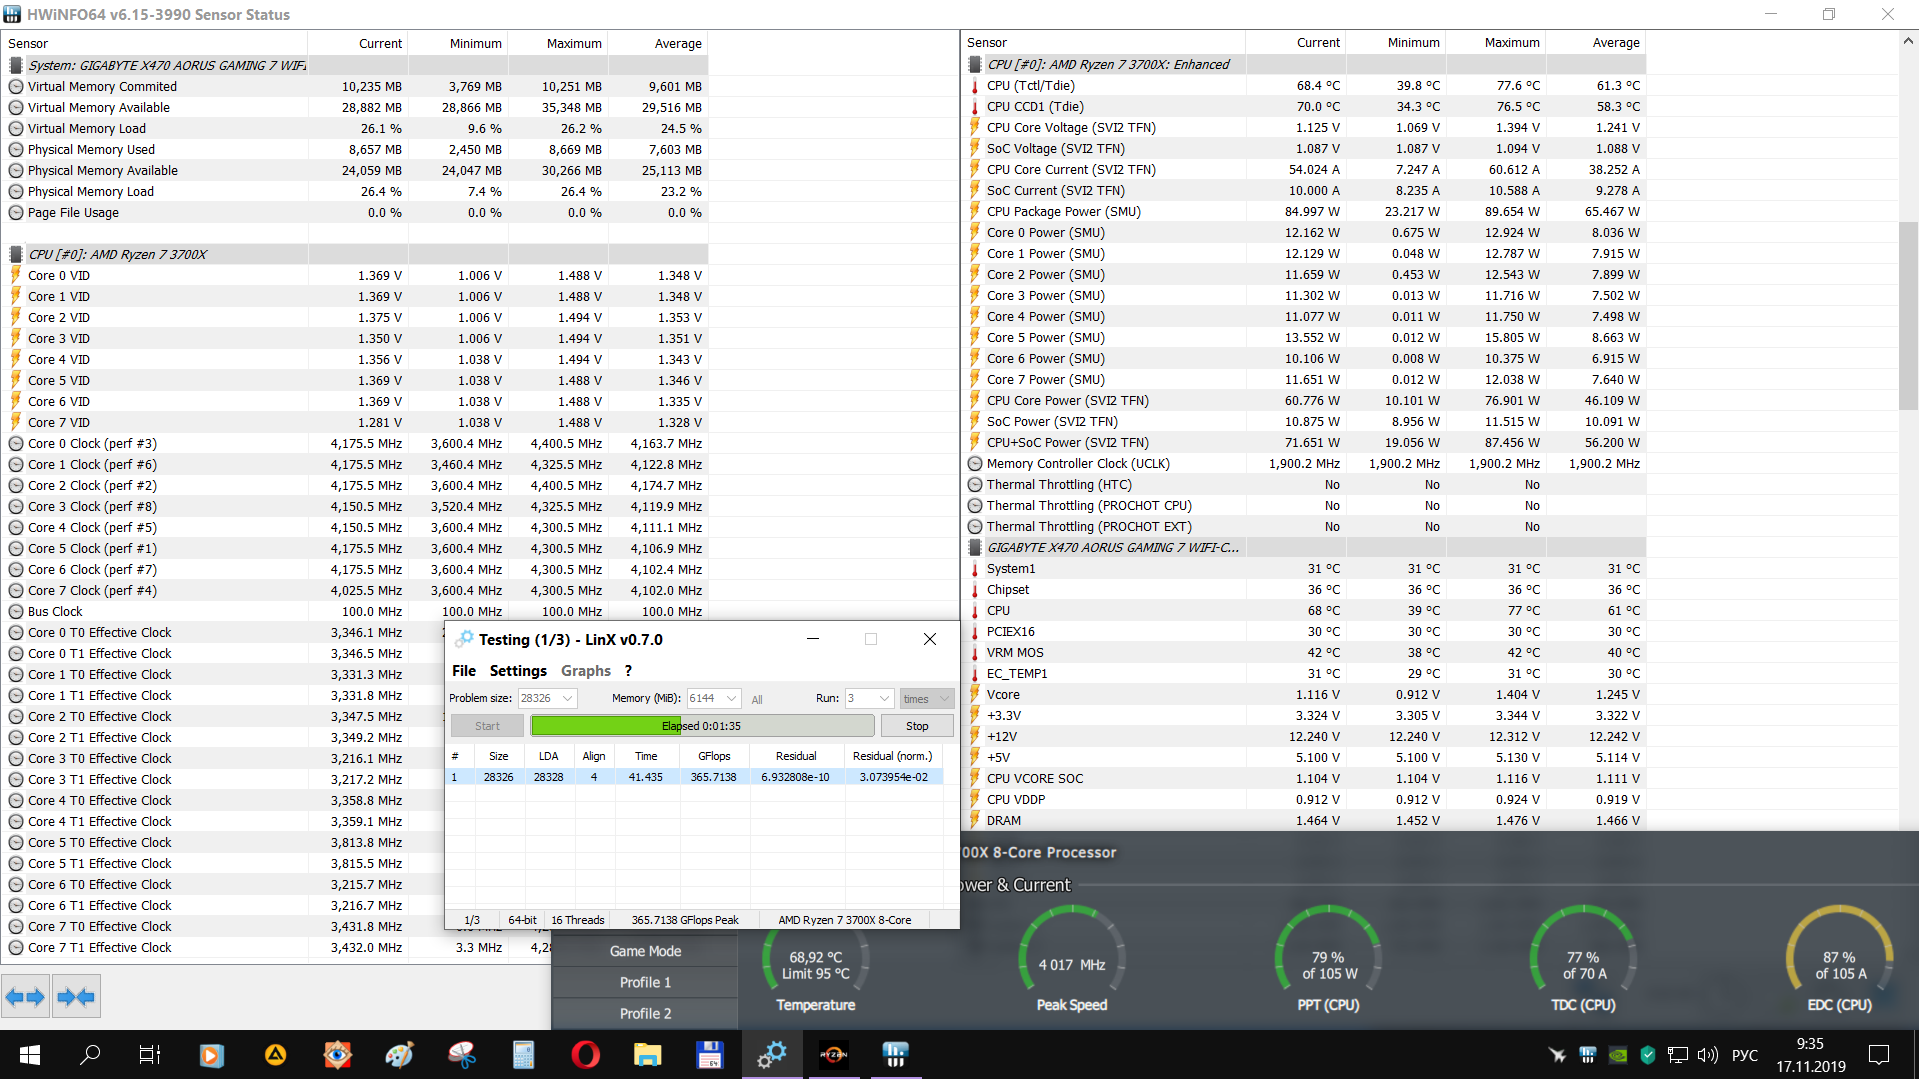This screenshot has height=1079, width=1919.
Task: Select the CPU Package Power (SMU) row
Action: click(x=1305, y=212)
